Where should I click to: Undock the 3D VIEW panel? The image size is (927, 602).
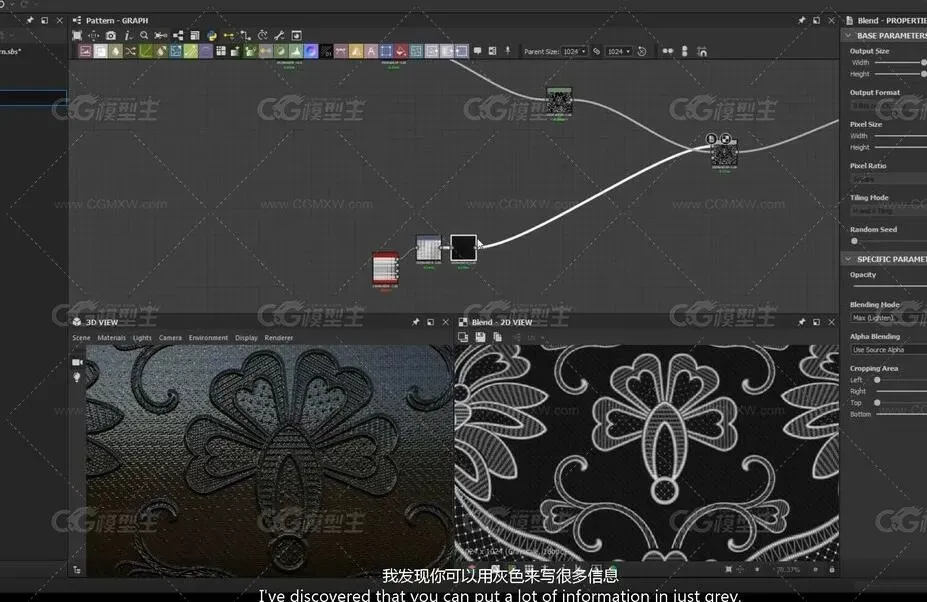[x=430, y=322]
